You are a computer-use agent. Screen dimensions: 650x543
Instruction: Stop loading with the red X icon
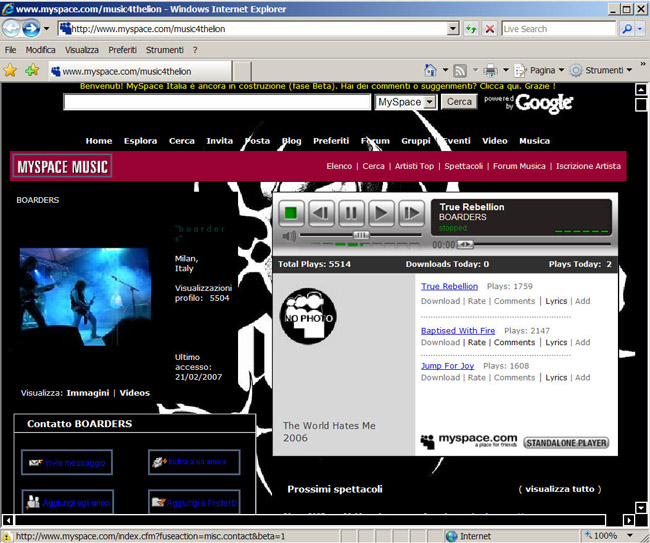coord(490,29)
